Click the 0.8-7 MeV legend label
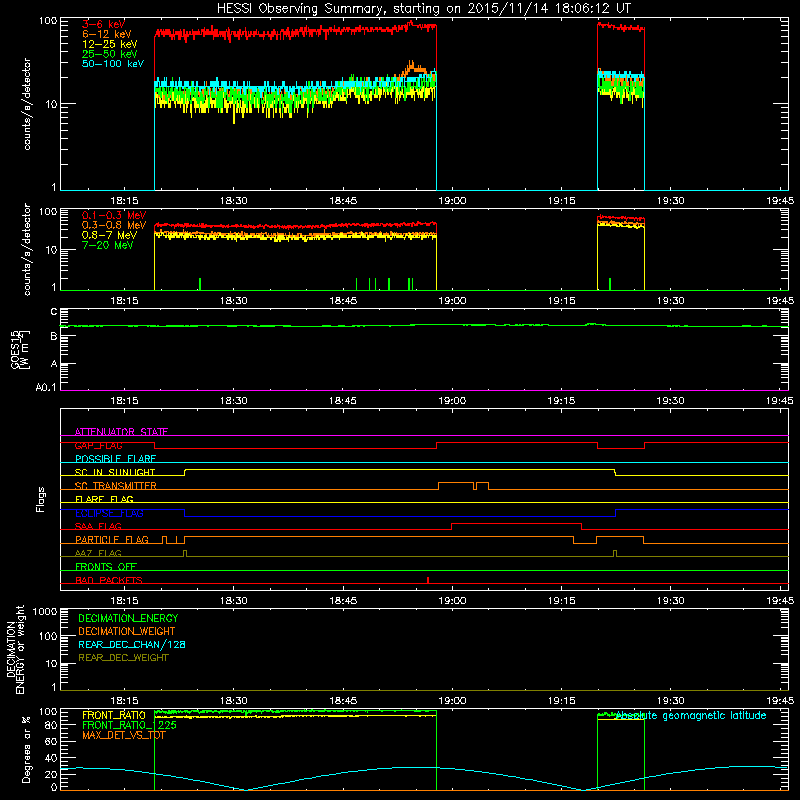This screenshot has height=800, width=800. [x=109, y=235]
